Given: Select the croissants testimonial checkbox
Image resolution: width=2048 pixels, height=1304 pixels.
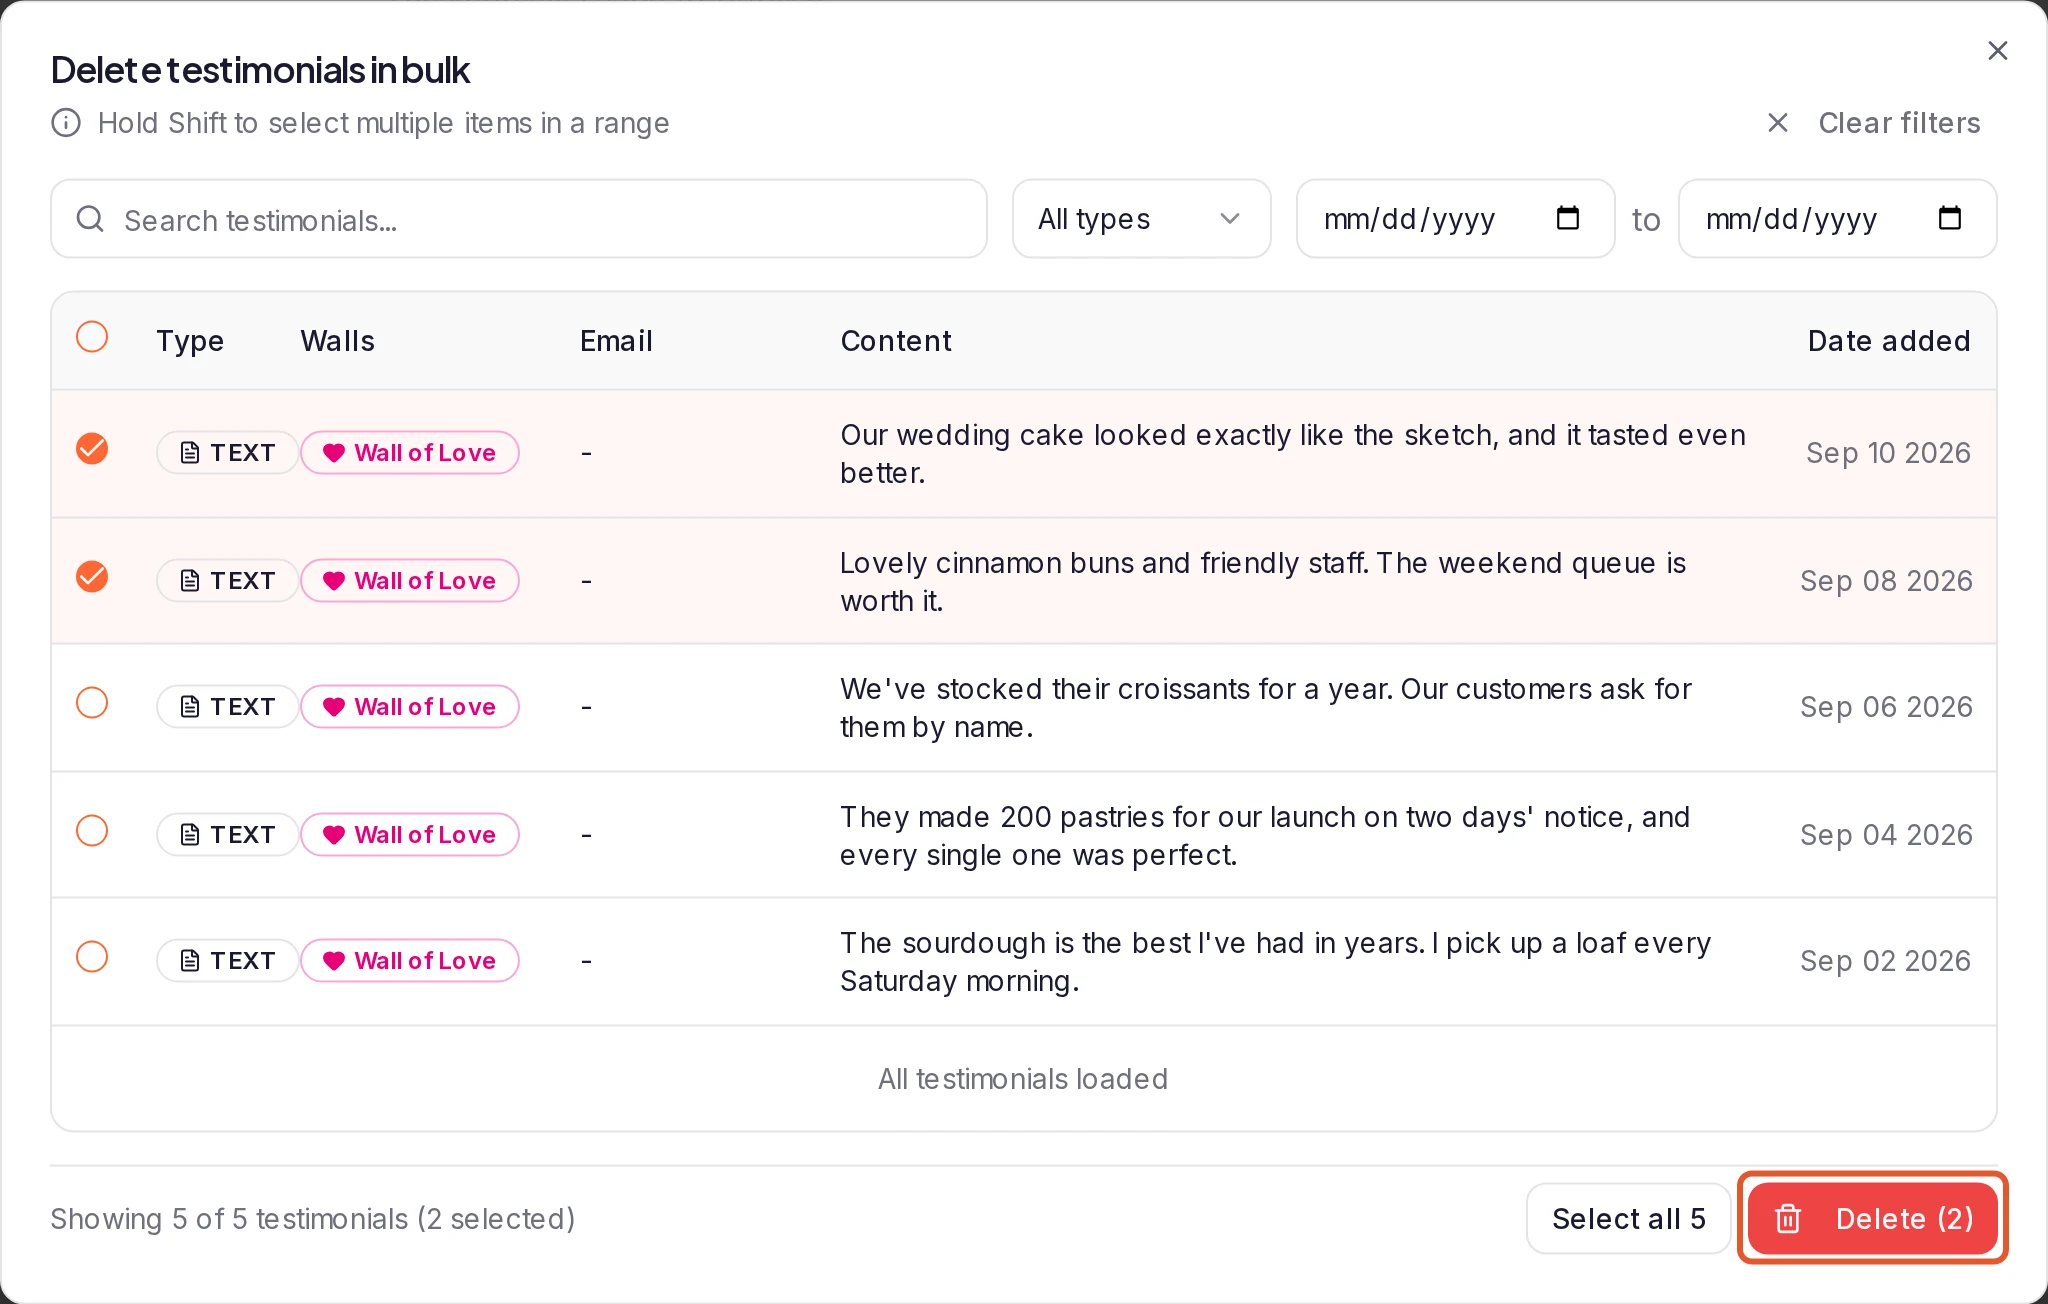Looking at the screenshot, I should (92, 703).
